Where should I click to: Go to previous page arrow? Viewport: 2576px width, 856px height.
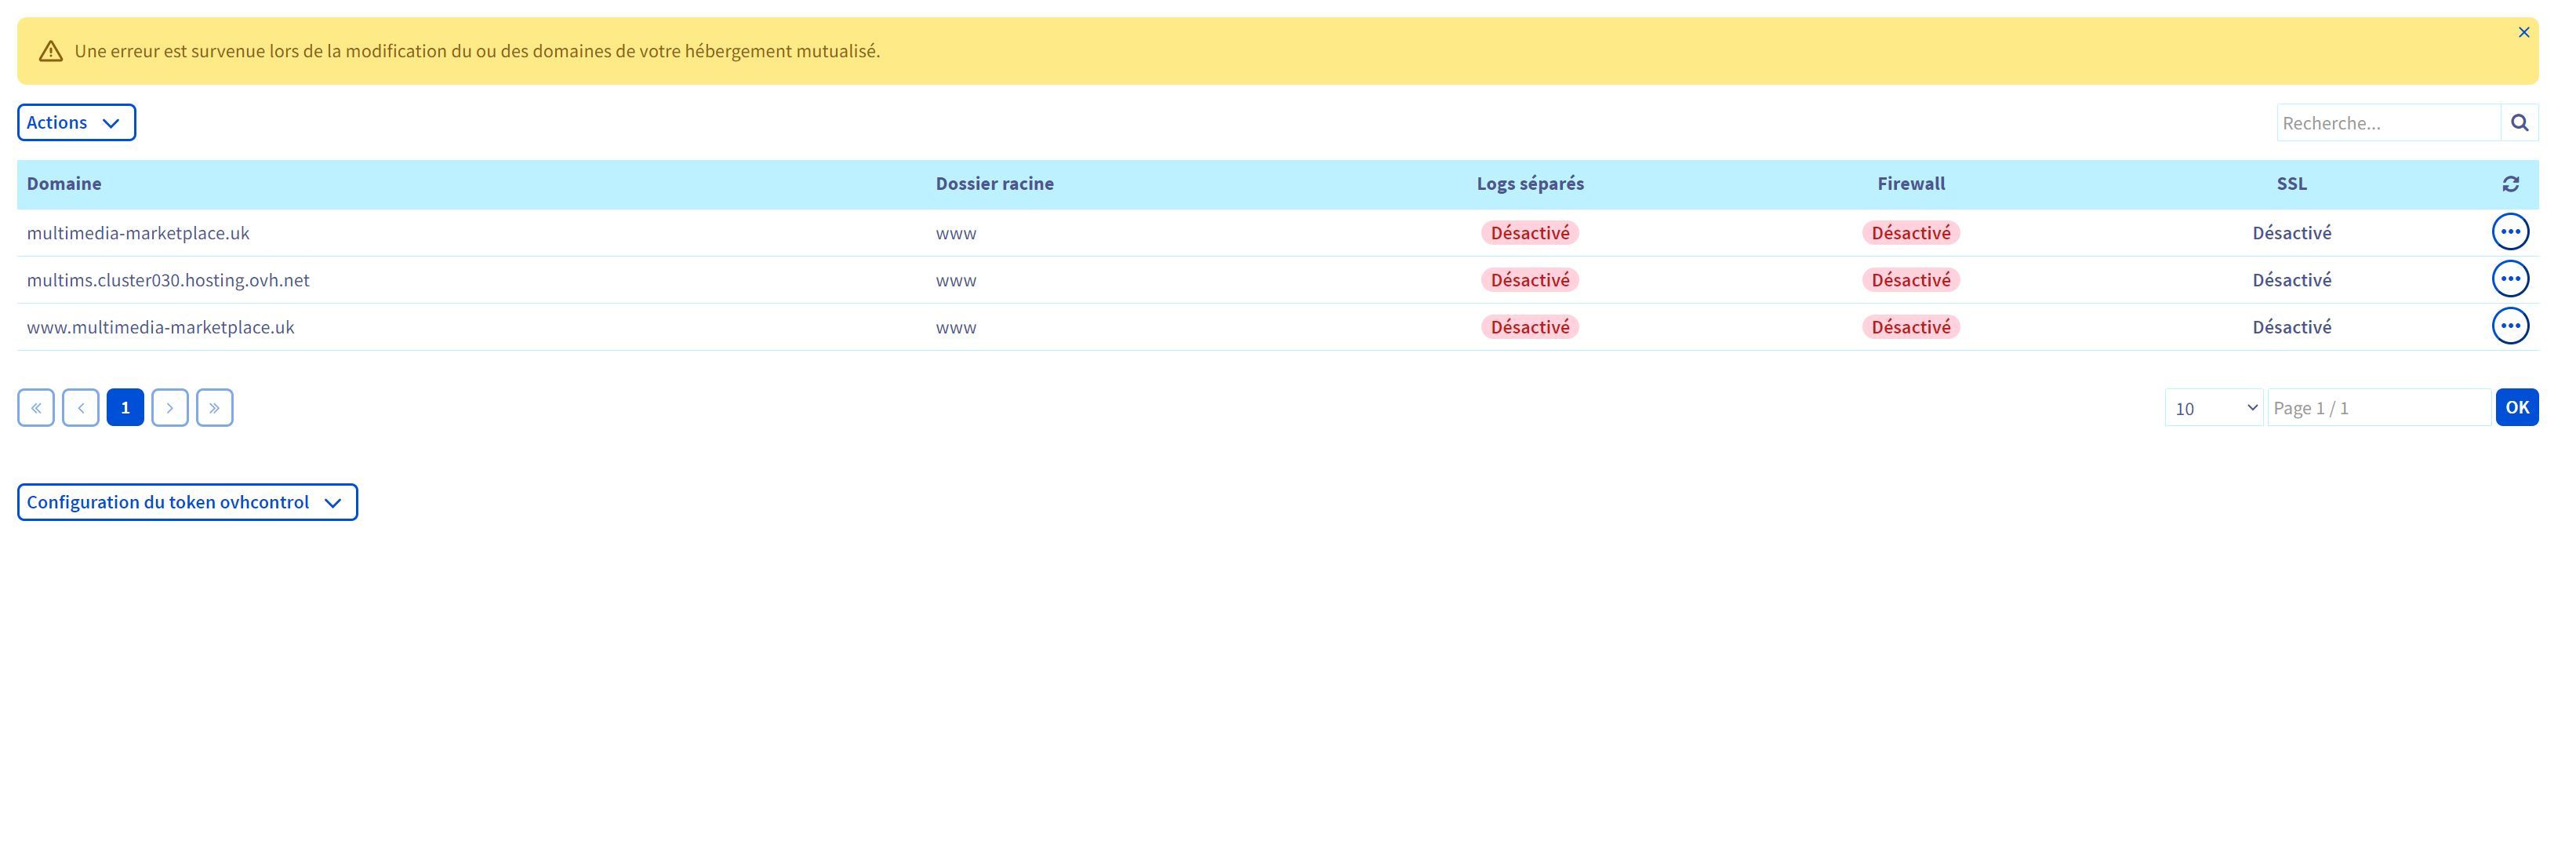(81, 408)
